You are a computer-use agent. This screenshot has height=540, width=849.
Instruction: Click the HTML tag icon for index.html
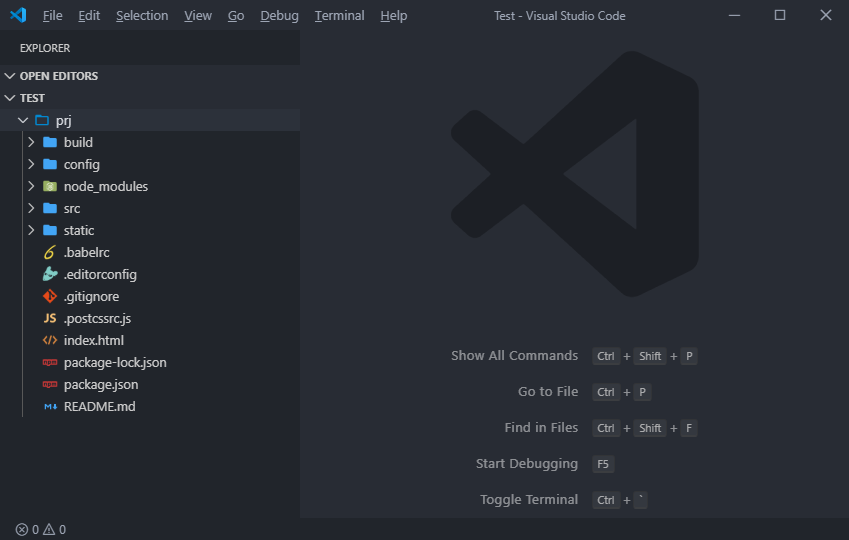point(50,340)
